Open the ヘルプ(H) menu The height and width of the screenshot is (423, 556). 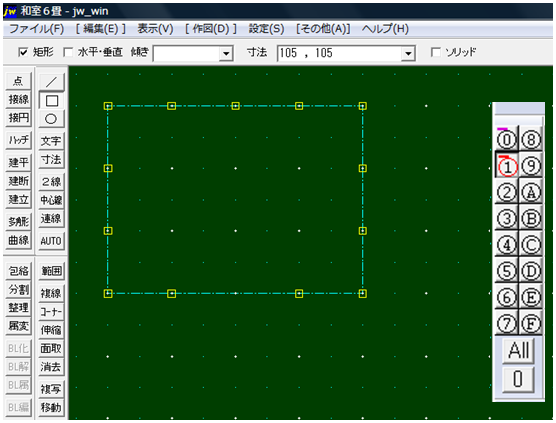tap(385, 29)
